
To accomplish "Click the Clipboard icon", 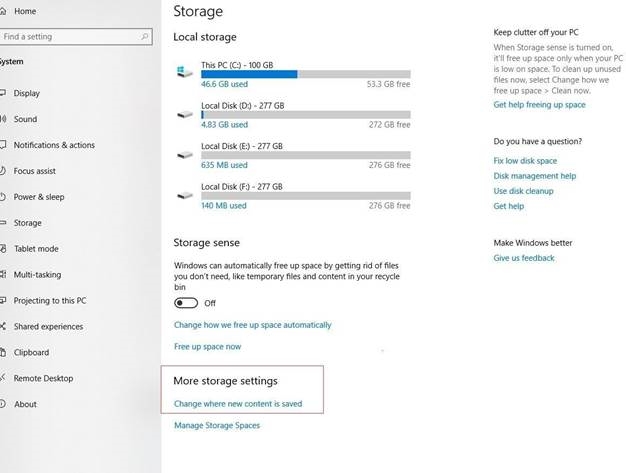I will coord(3,352).
